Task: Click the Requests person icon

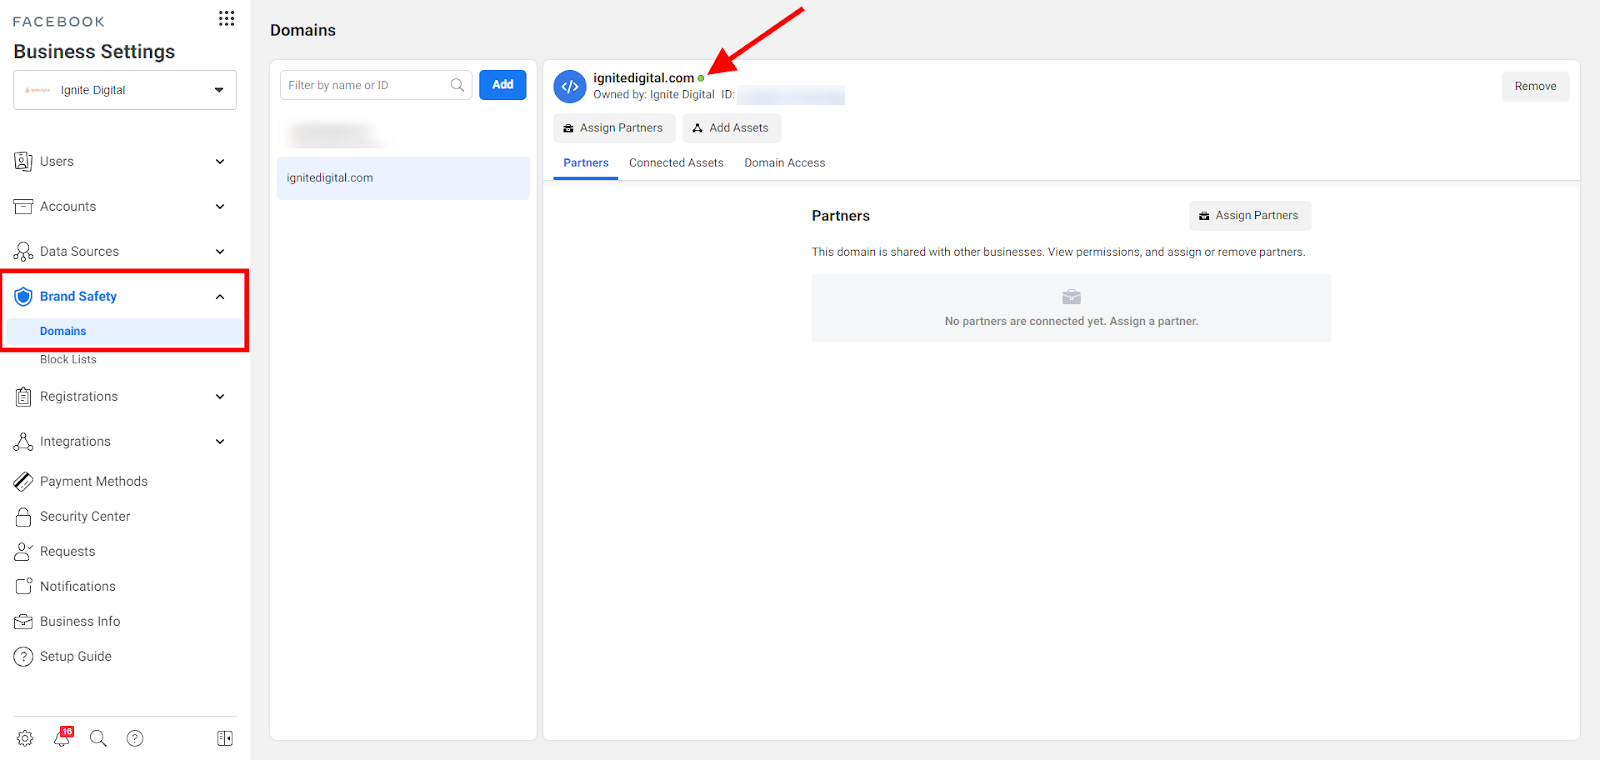Action: (x=23, y=552)
